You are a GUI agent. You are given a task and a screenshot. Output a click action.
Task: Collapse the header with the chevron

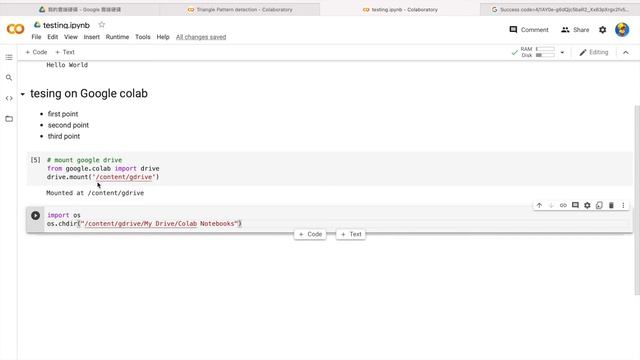click(x=626, y=52)
